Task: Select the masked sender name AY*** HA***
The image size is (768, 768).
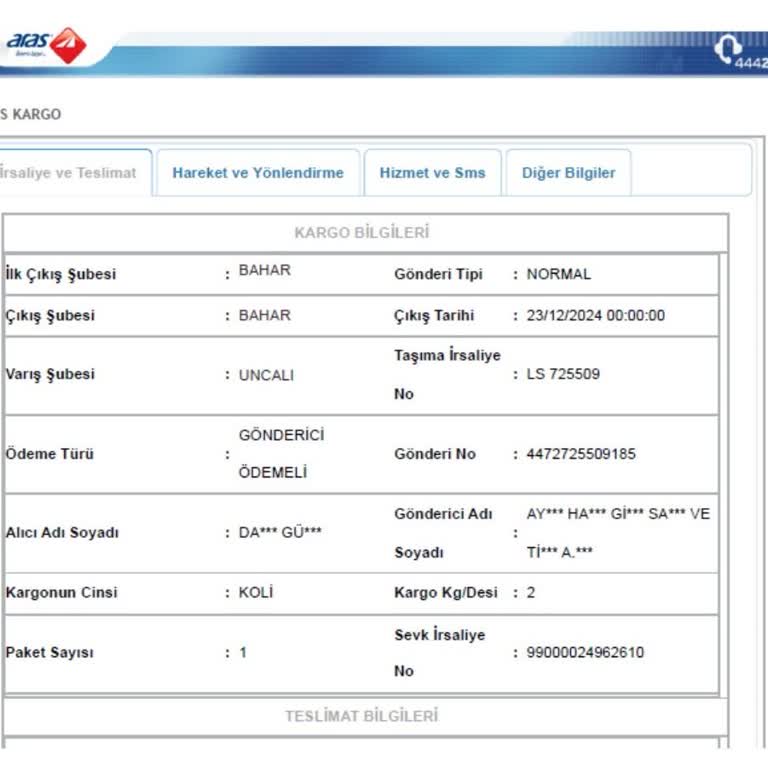Action: (618, 533)
